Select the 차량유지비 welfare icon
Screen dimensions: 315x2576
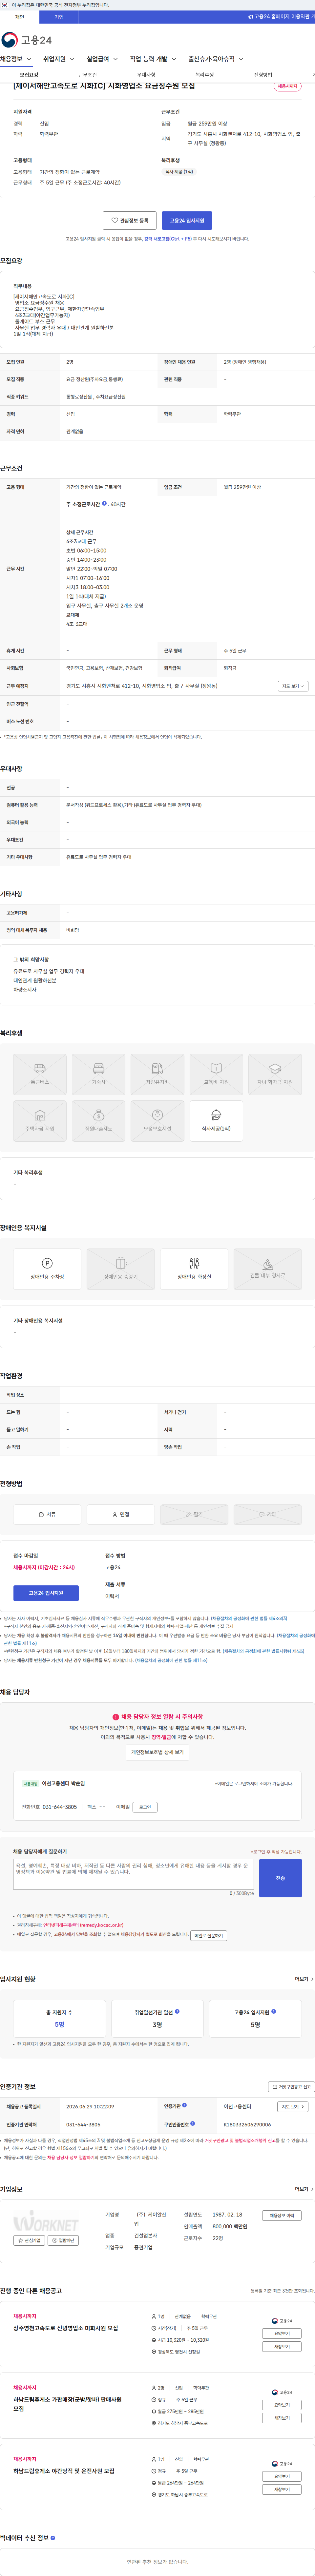click(157, 1074)
